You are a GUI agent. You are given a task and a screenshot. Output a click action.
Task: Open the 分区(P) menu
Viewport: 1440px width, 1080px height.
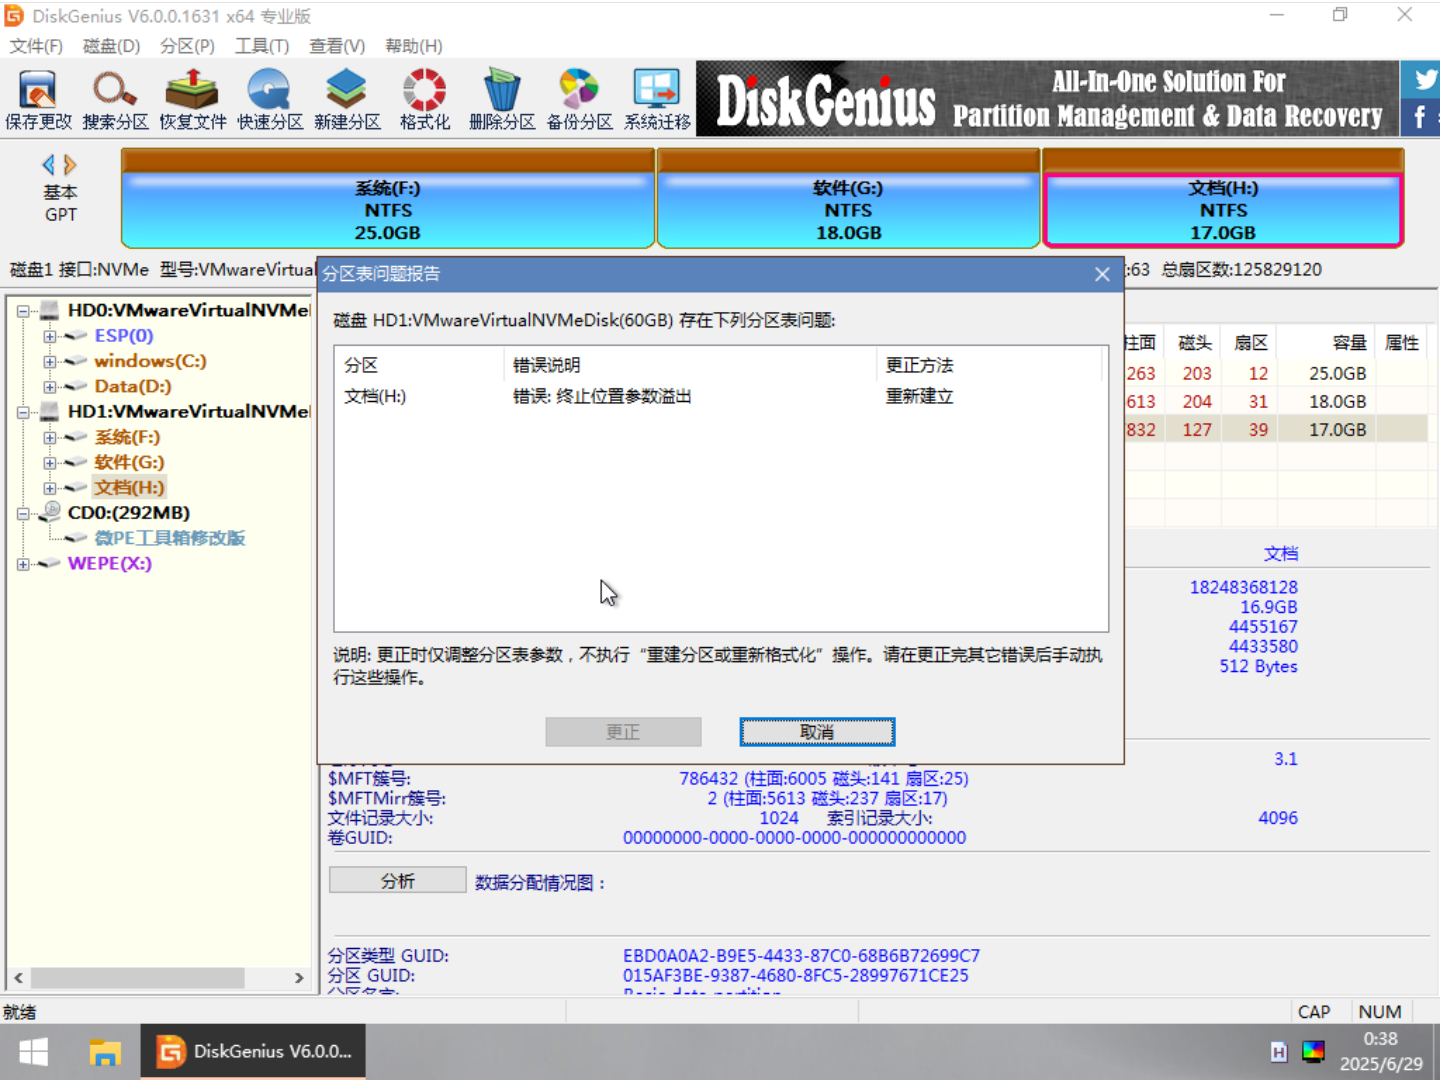pyautogui.click(x=186, y=45)
